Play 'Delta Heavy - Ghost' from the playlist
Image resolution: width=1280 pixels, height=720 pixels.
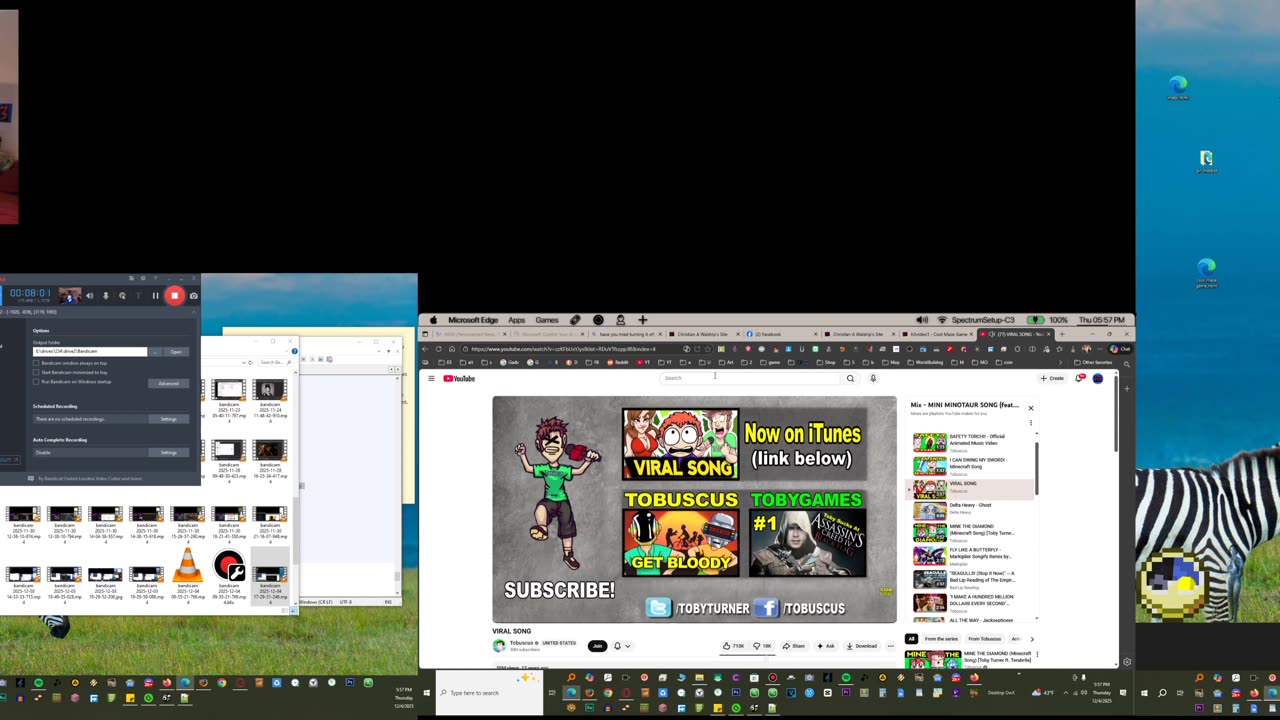click(x=971, y=510)
